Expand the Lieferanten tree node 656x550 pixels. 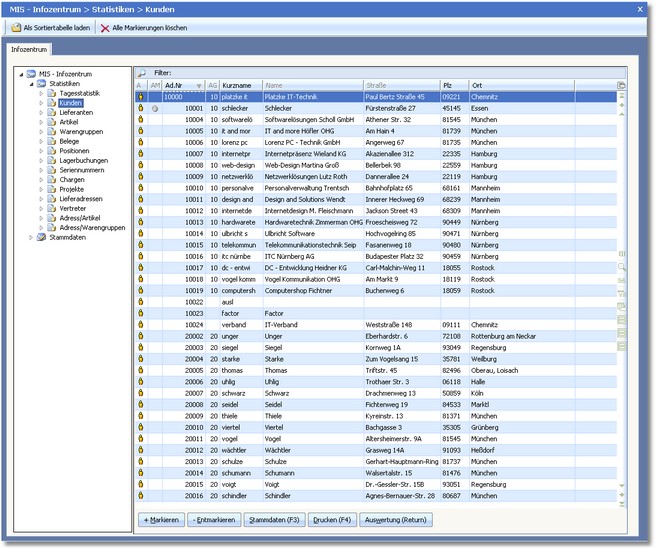[x=42, y=113]
